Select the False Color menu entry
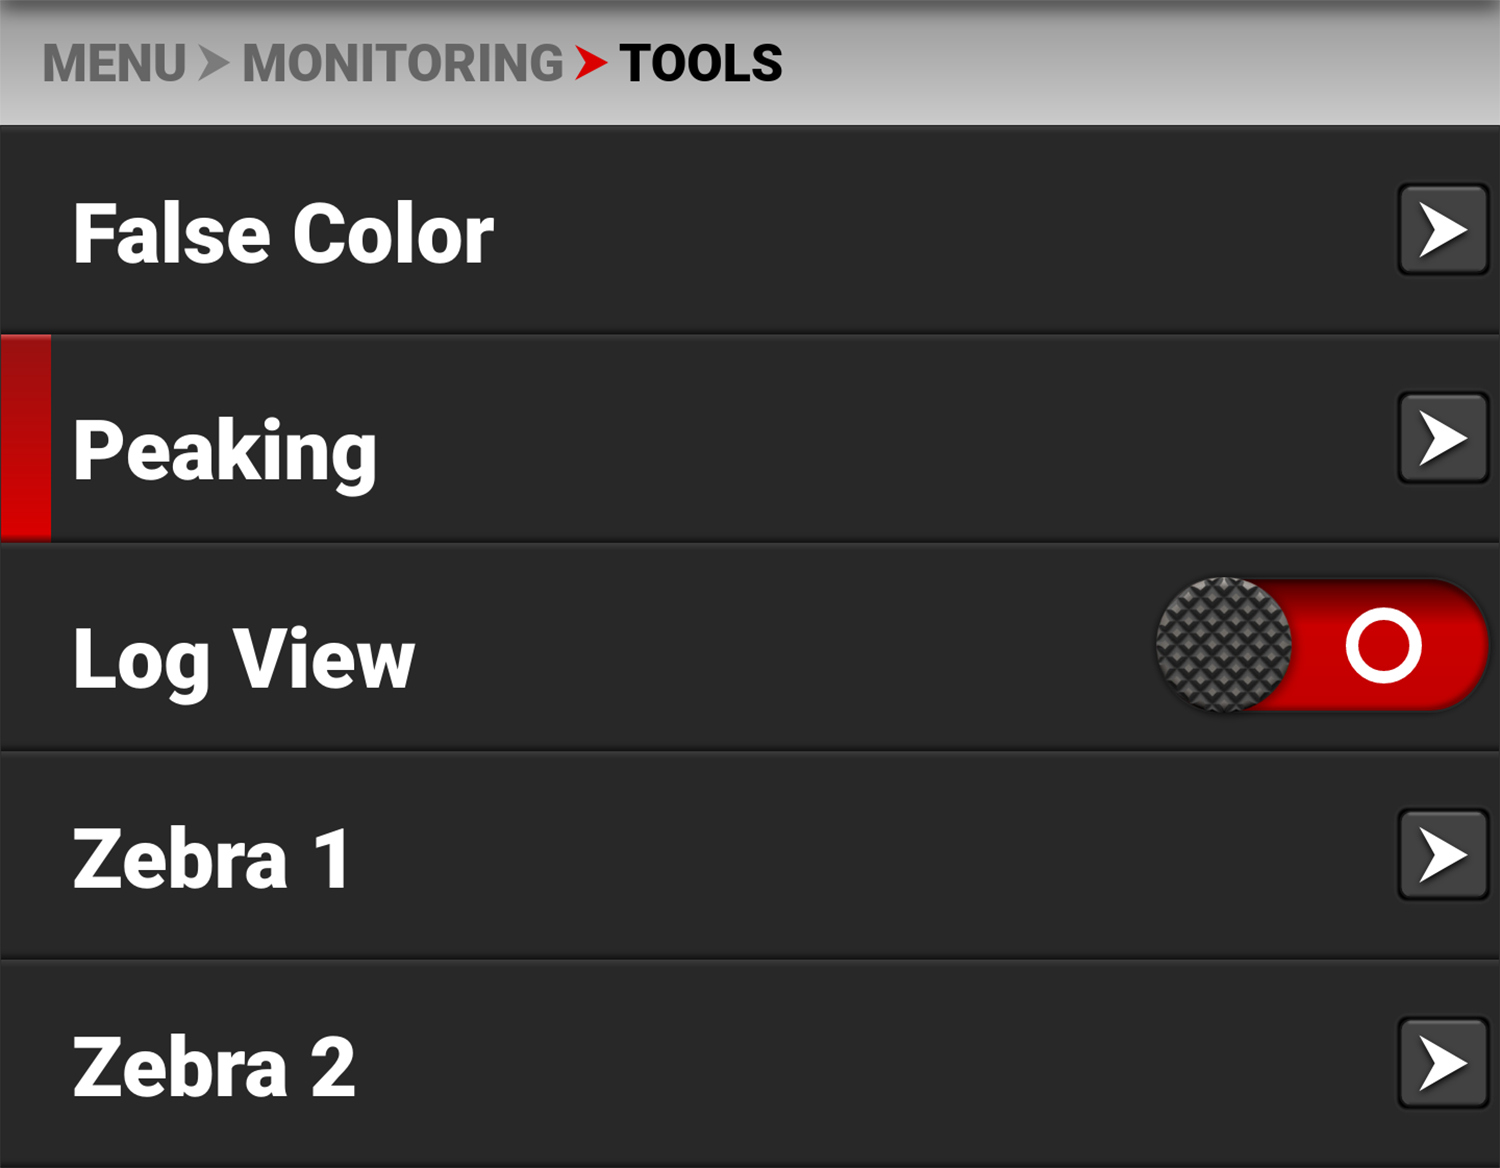Image resolution: width=1500 pixels, height=1168 pixels. 283,234
